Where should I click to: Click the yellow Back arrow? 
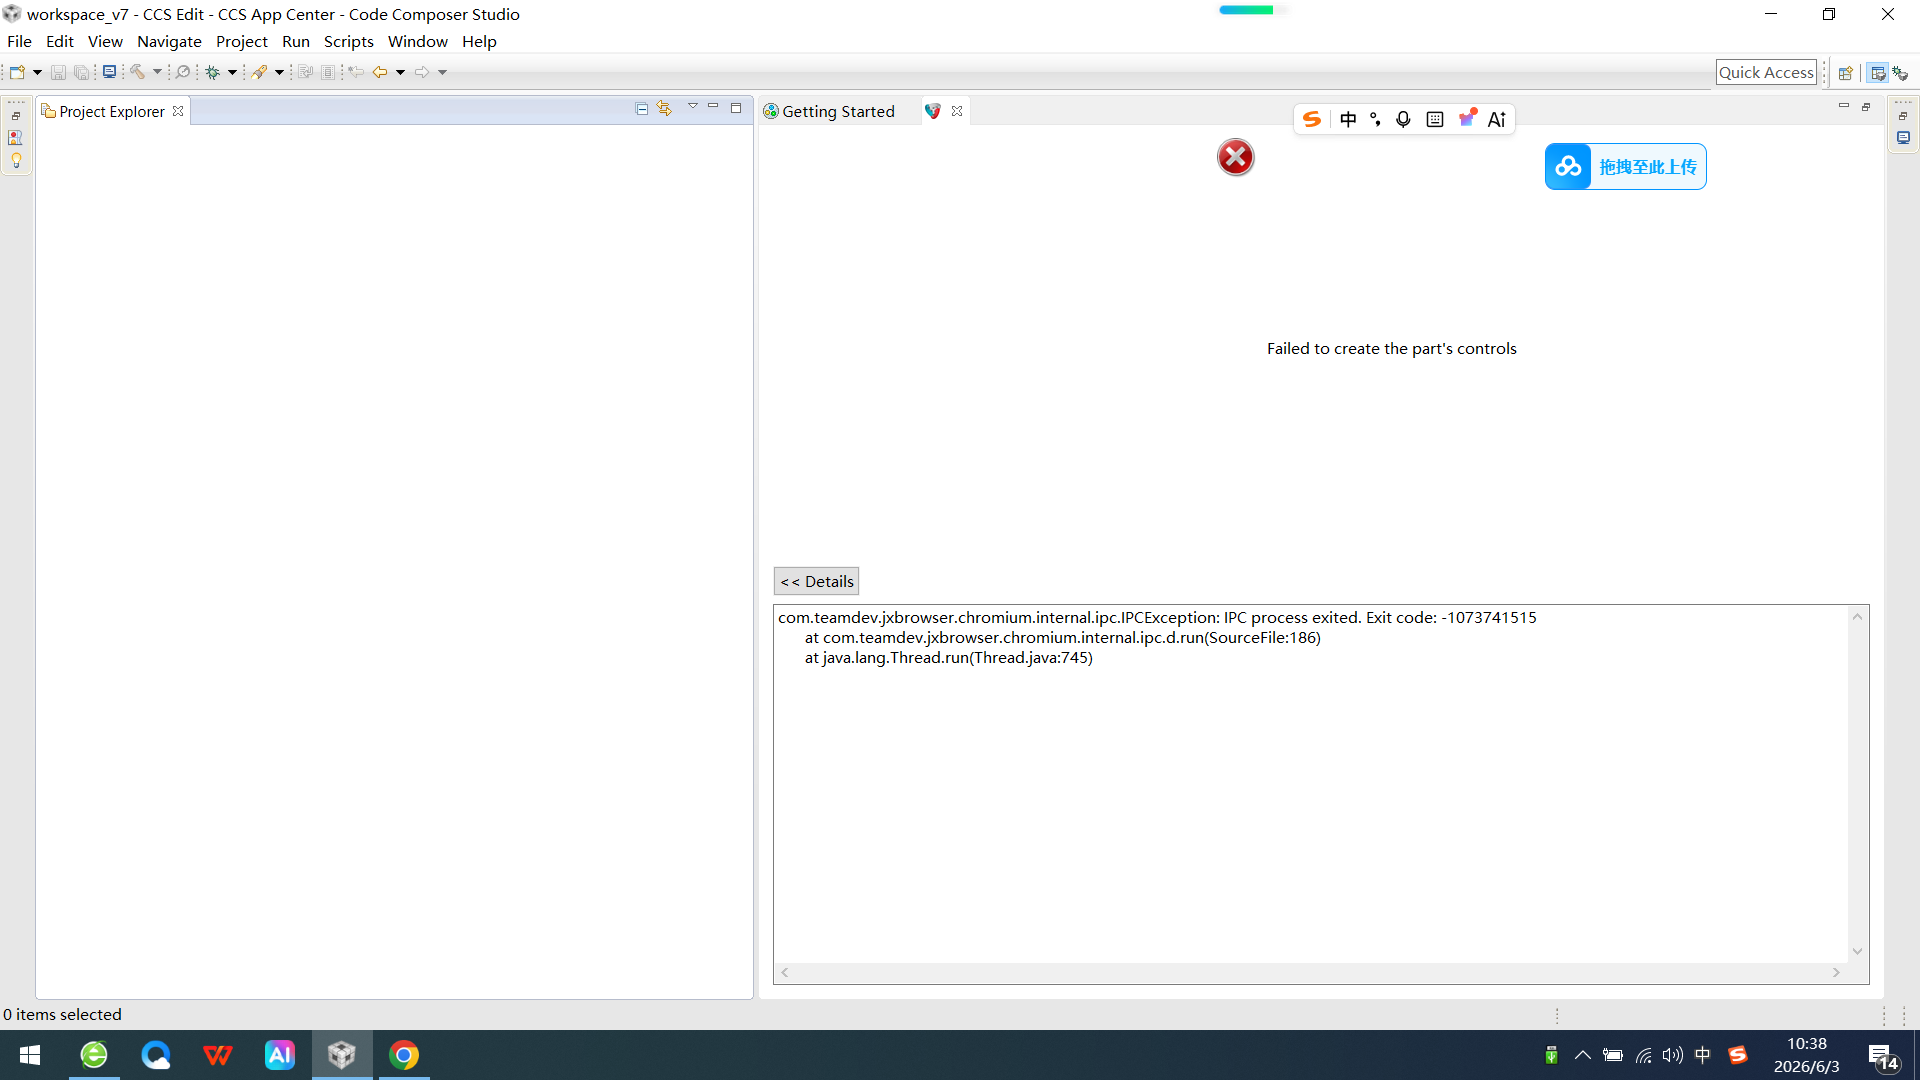[380, 72]
